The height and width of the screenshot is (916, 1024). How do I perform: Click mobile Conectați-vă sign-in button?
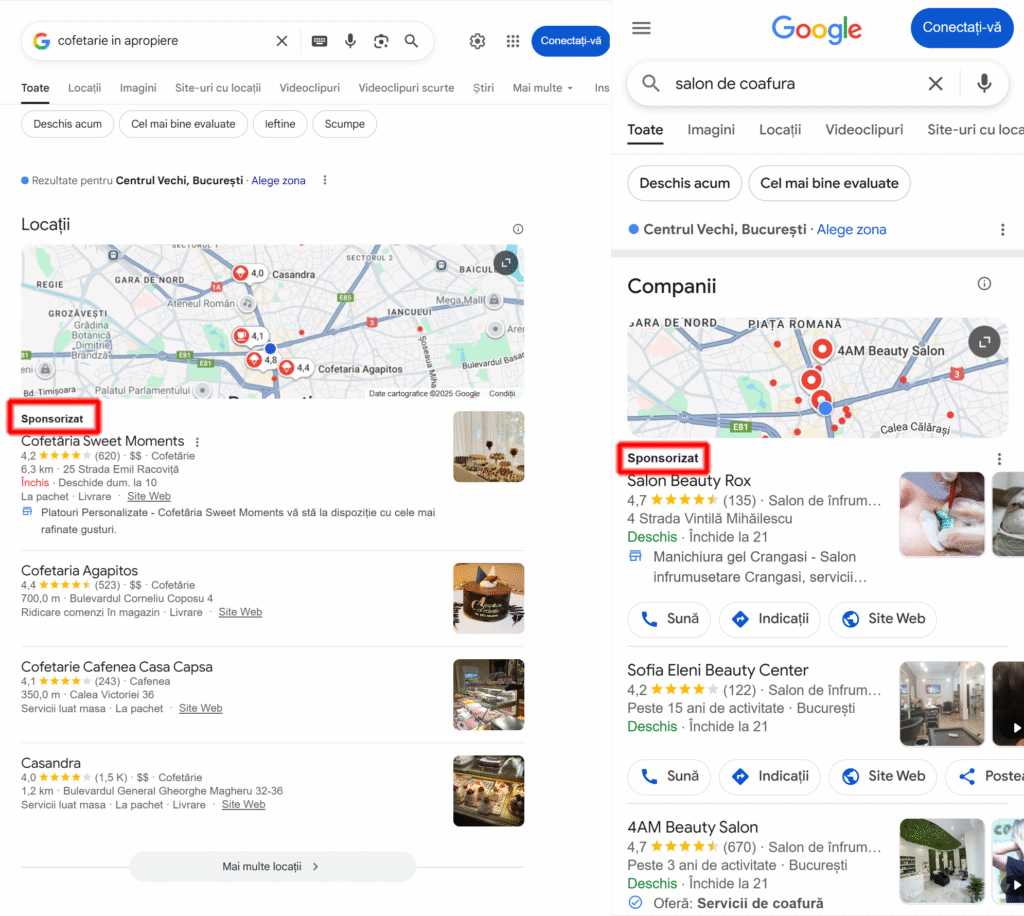coord(961,28)
